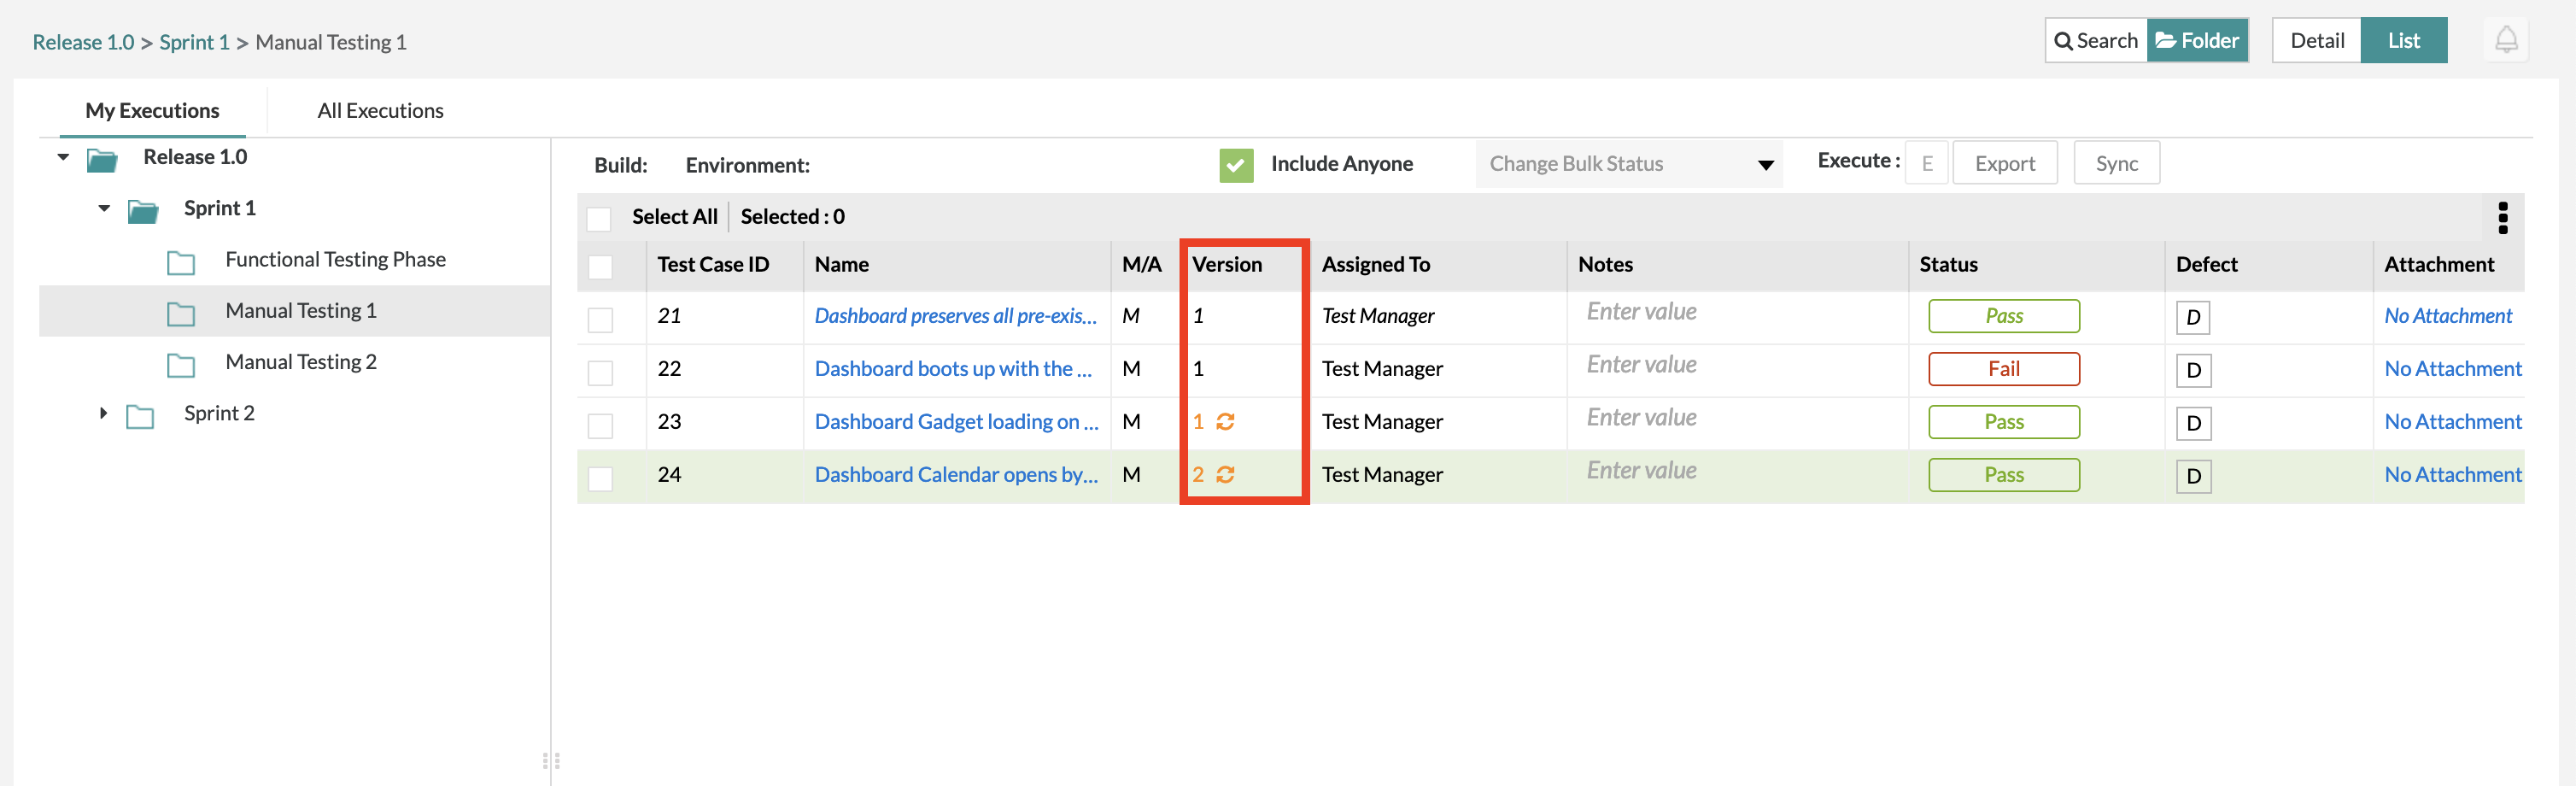Click the version sync icon for test case 24

[x=1225, y=475]
